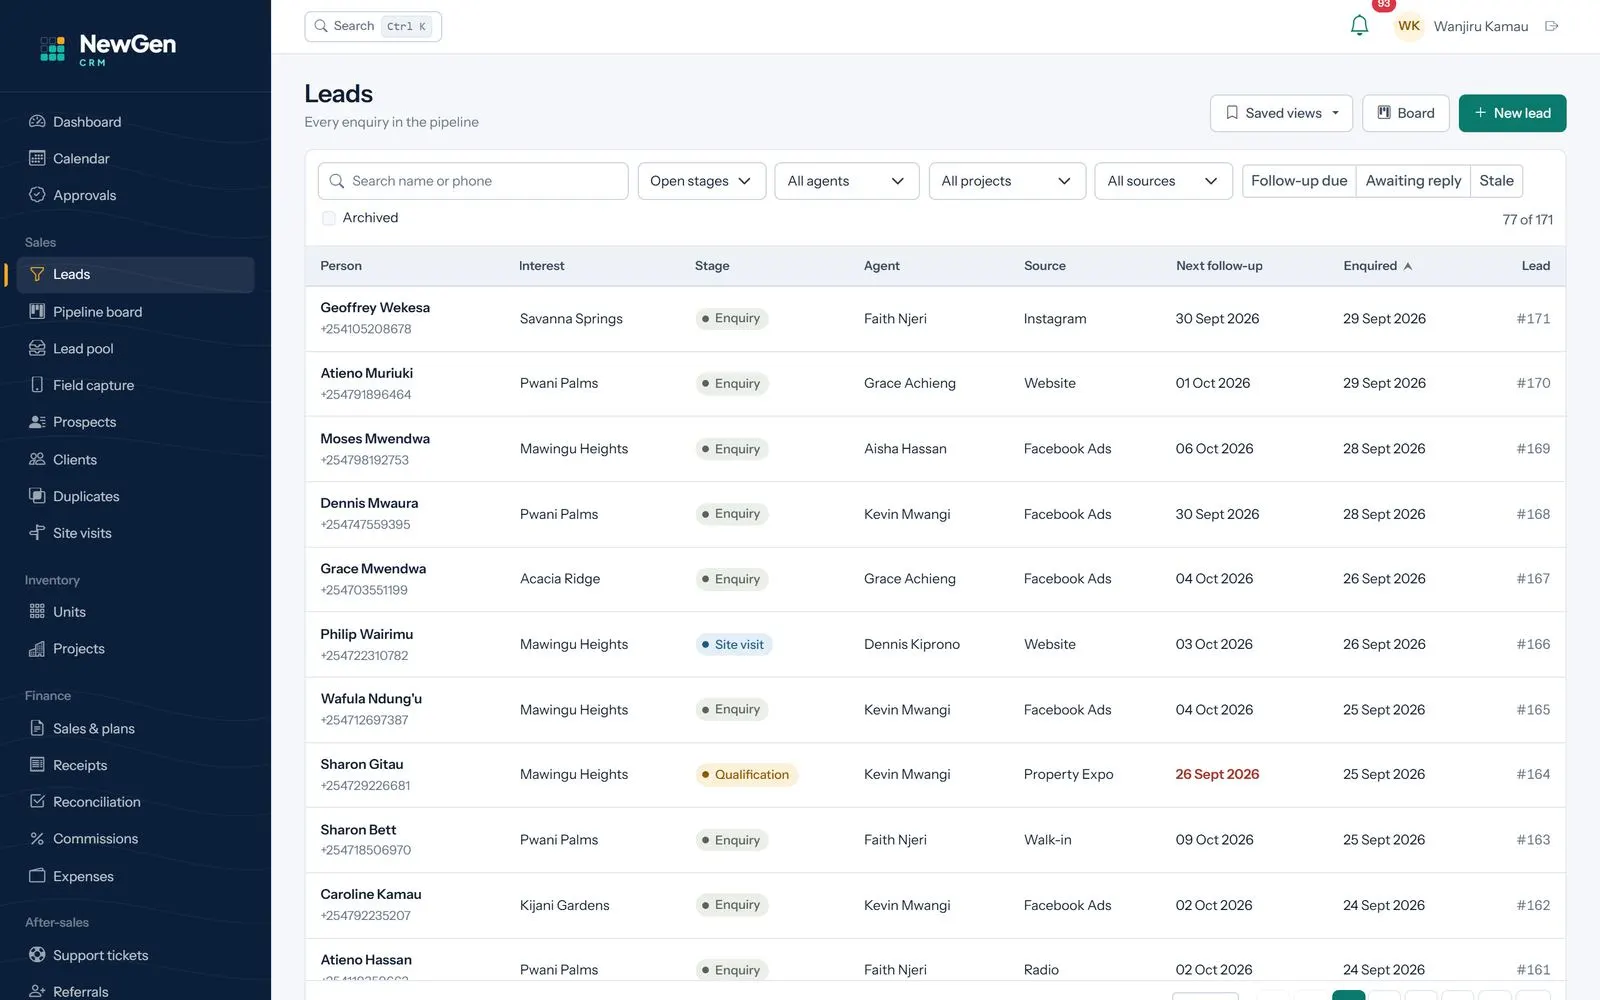
Task: Click the notification bell icon
Action: [1359, 26]
